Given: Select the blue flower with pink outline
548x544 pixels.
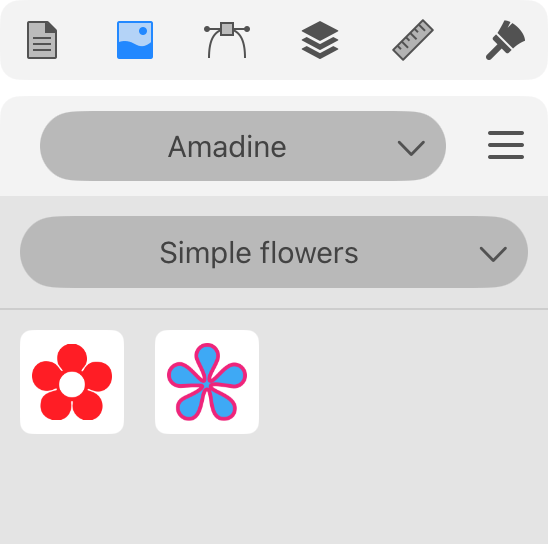Looking at the screenshot, I should click(207, 382).
